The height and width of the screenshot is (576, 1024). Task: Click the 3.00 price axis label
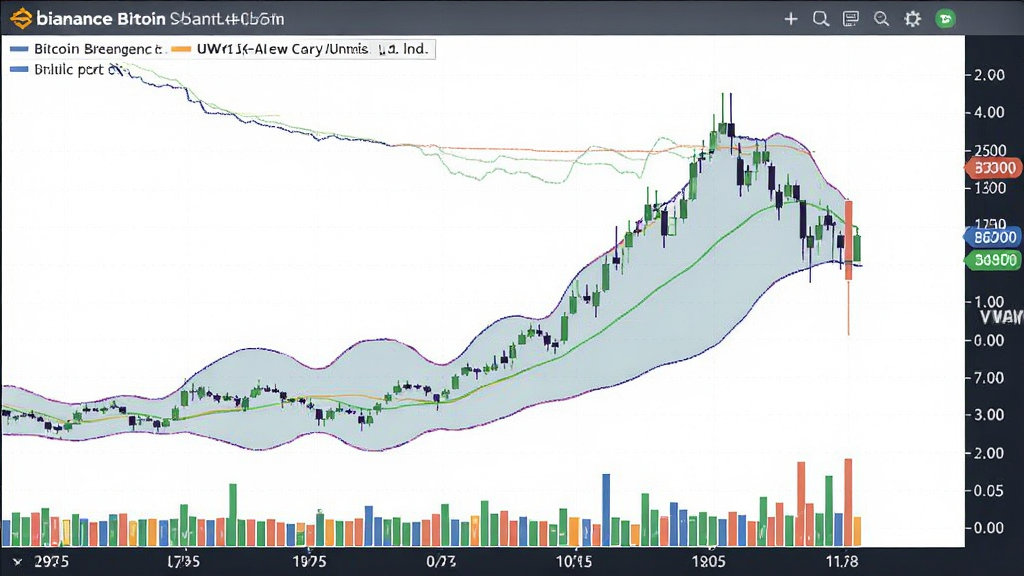[x=989, y=415]
